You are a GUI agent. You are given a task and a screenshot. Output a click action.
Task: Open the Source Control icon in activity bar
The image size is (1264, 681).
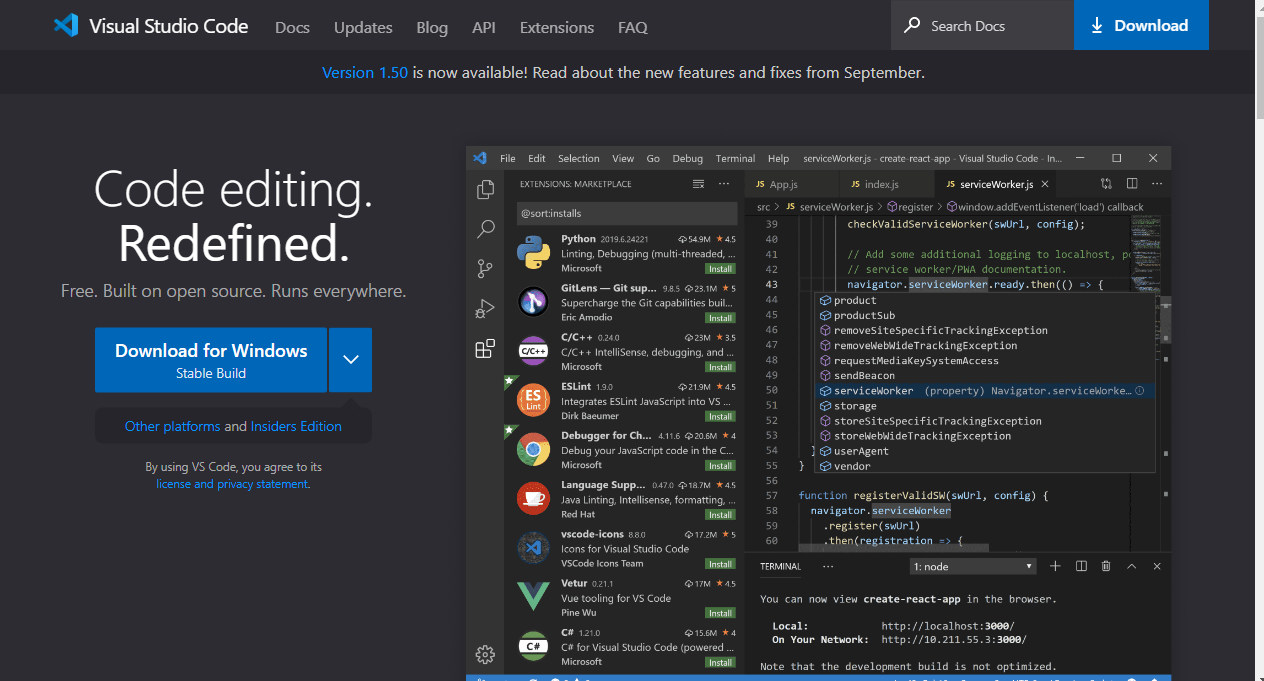pyautogui.click(x=485, y=269)
